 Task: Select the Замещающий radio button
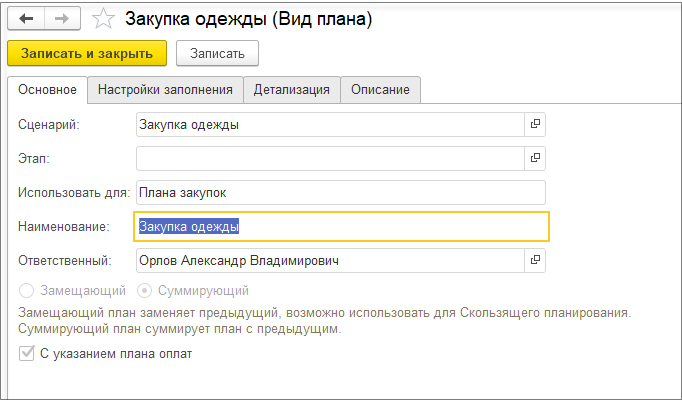coord(27,291)
